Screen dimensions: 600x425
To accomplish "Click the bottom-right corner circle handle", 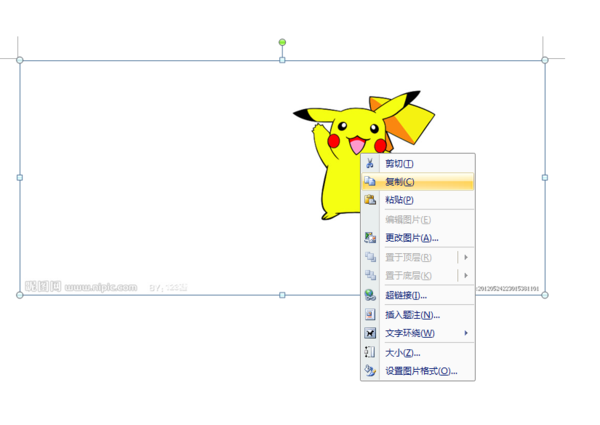I will [545, 295].
